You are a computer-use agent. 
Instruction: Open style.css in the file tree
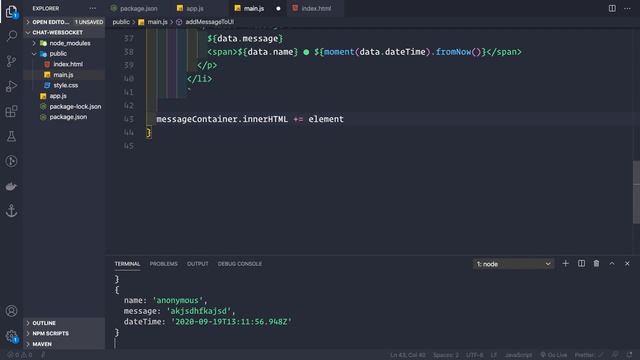point(64,85)
